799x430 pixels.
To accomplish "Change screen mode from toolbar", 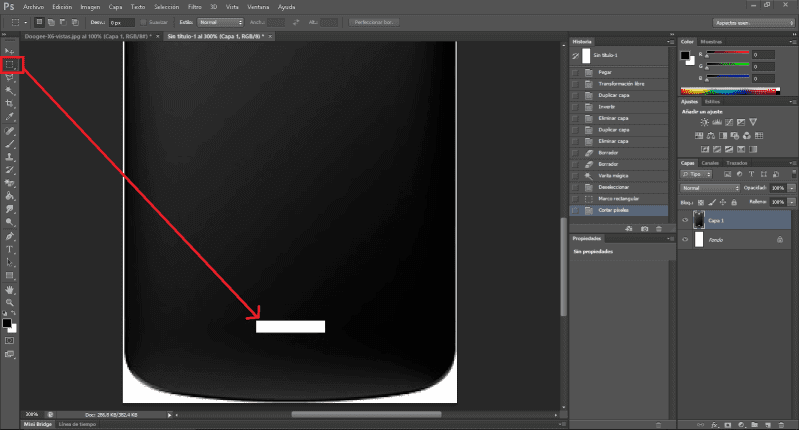I will (x=9, y=354).
